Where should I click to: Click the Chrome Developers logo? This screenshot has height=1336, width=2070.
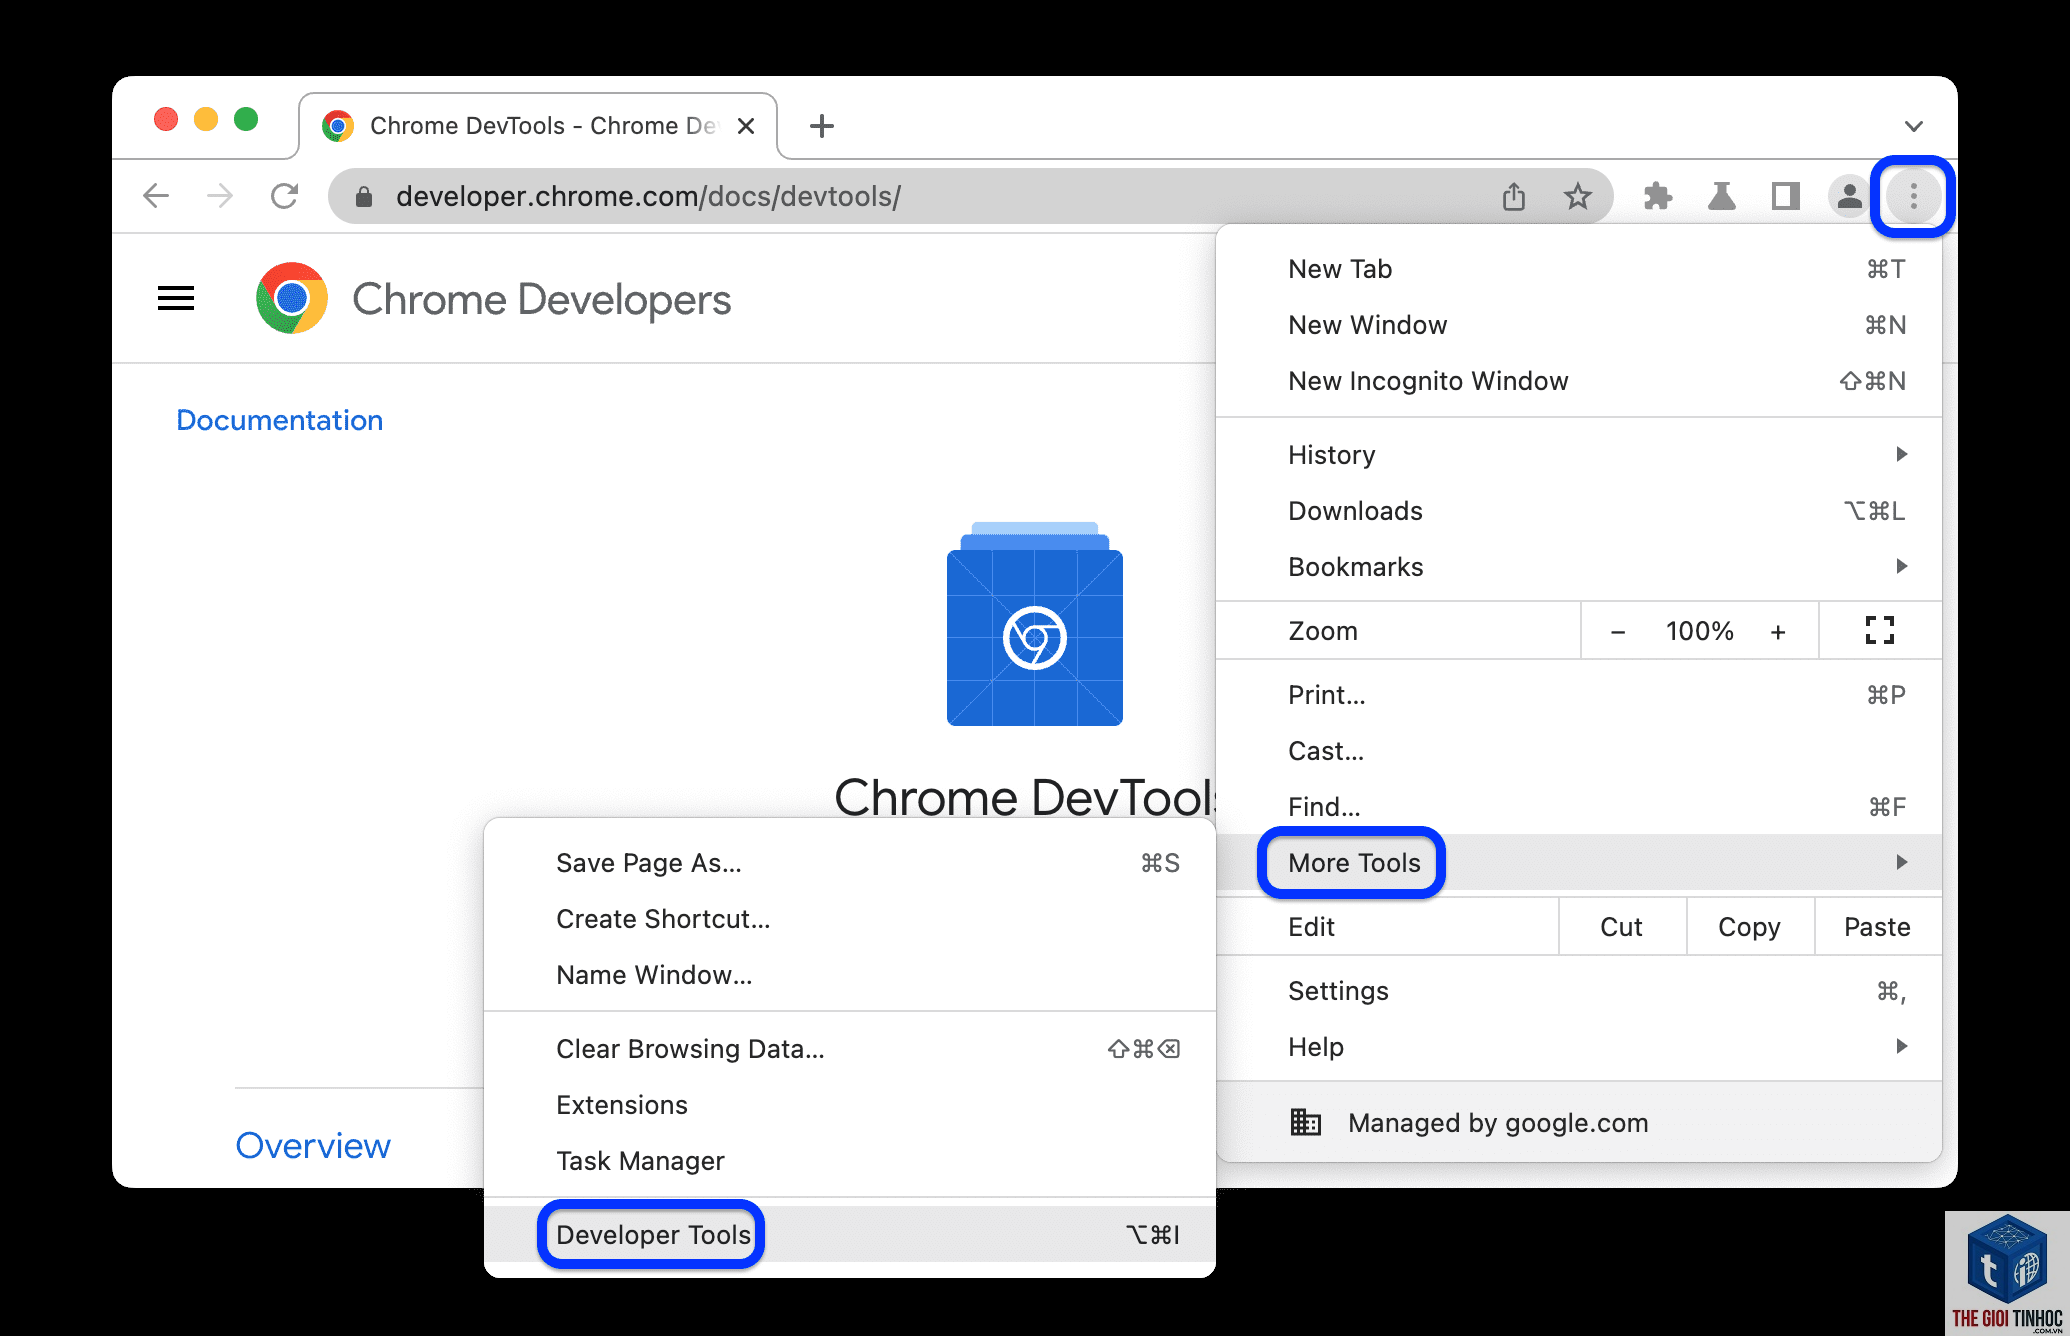[291, 298]
